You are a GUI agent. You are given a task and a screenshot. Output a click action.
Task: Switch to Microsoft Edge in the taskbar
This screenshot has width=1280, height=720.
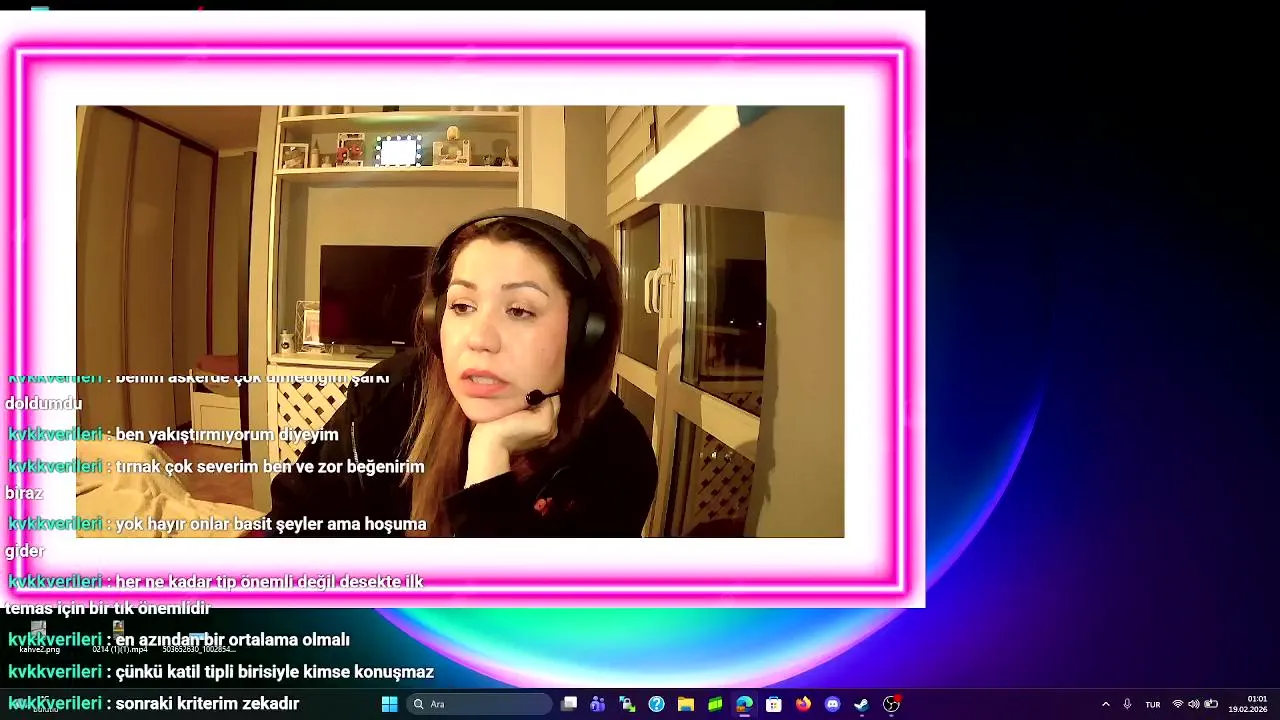744,704
